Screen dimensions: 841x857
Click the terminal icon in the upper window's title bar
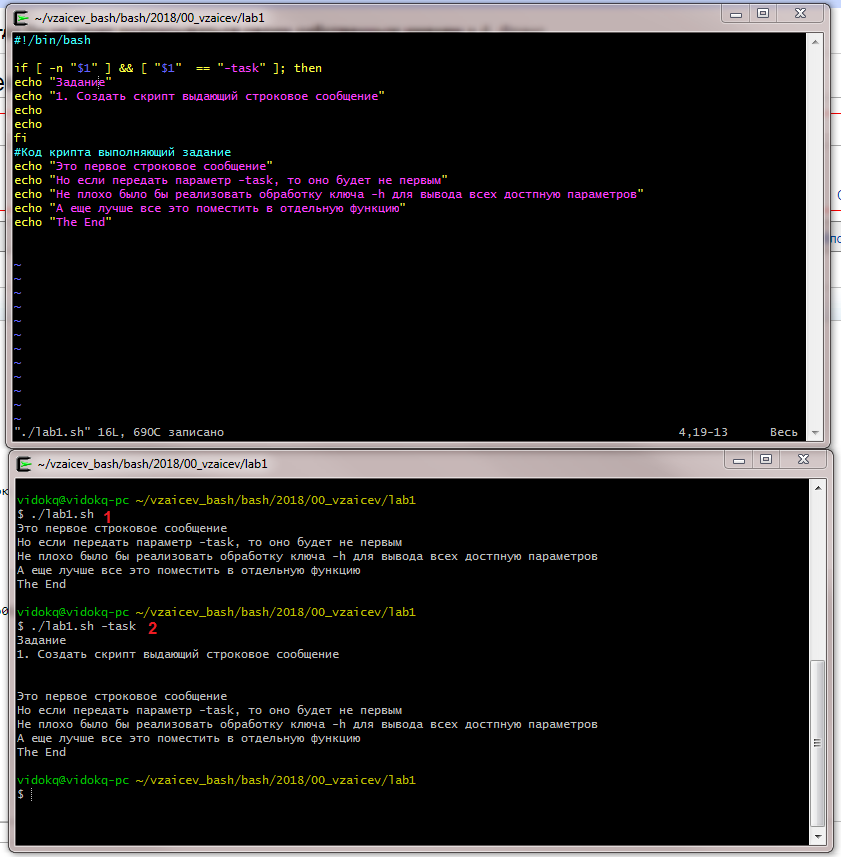21,18
